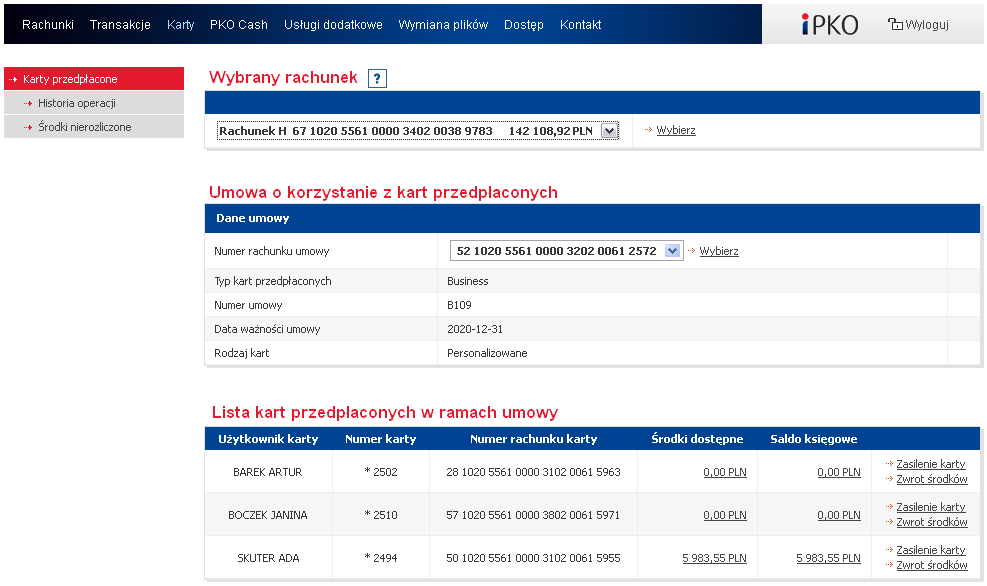Open Środki dostępne 0,00 PLN for BOCZEK JANINA
Image resolution: width=987 pixels, height=586 pixels.
pyautogui.click(x=725, y=515)
